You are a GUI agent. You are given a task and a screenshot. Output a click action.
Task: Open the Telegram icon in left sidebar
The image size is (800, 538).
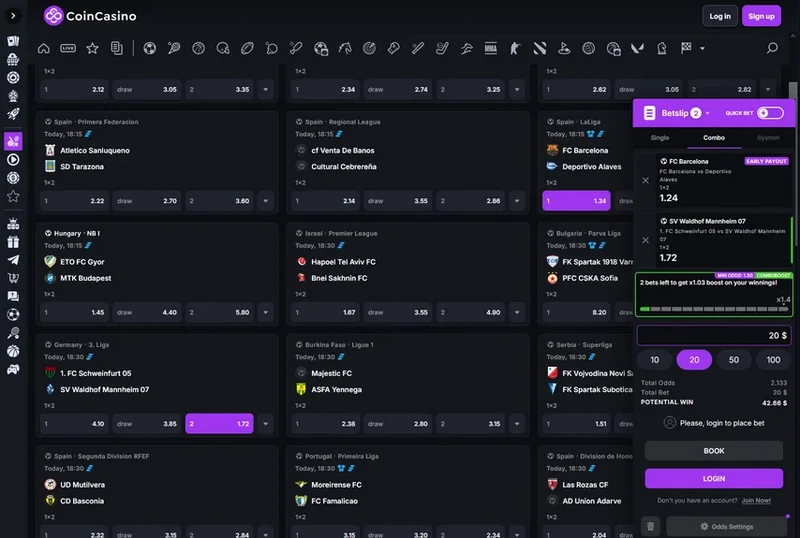tap(13, 260)
